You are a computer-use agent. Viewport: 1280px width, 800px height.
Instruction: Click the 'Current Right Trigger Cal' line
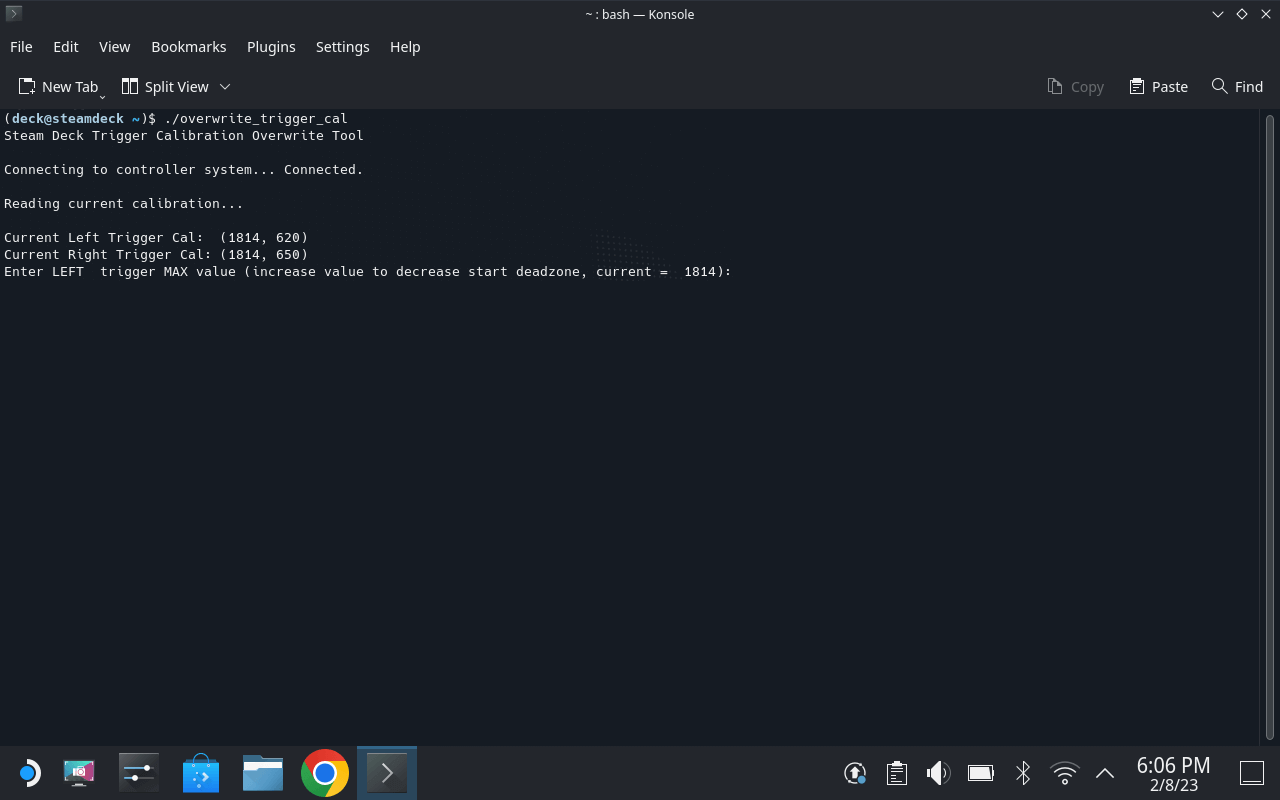point(156,254)
